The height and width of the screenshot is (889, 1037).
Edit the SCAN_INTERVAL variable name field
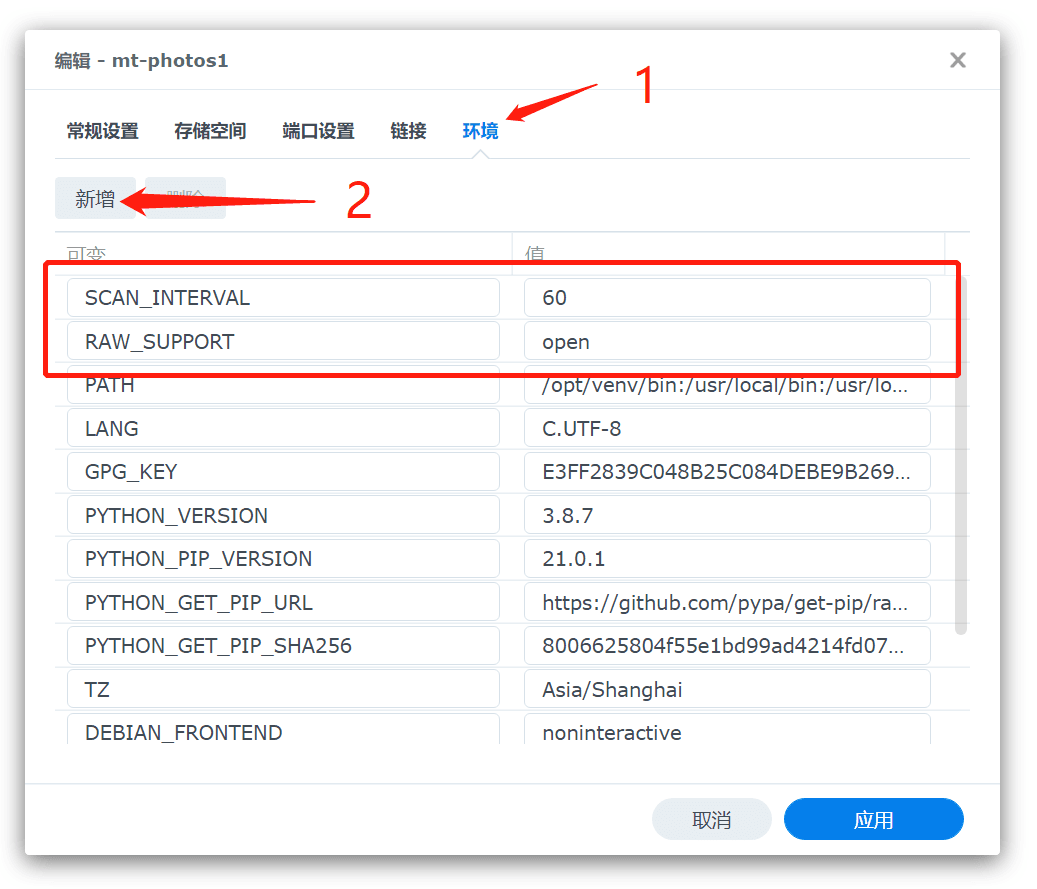[283, 298]
